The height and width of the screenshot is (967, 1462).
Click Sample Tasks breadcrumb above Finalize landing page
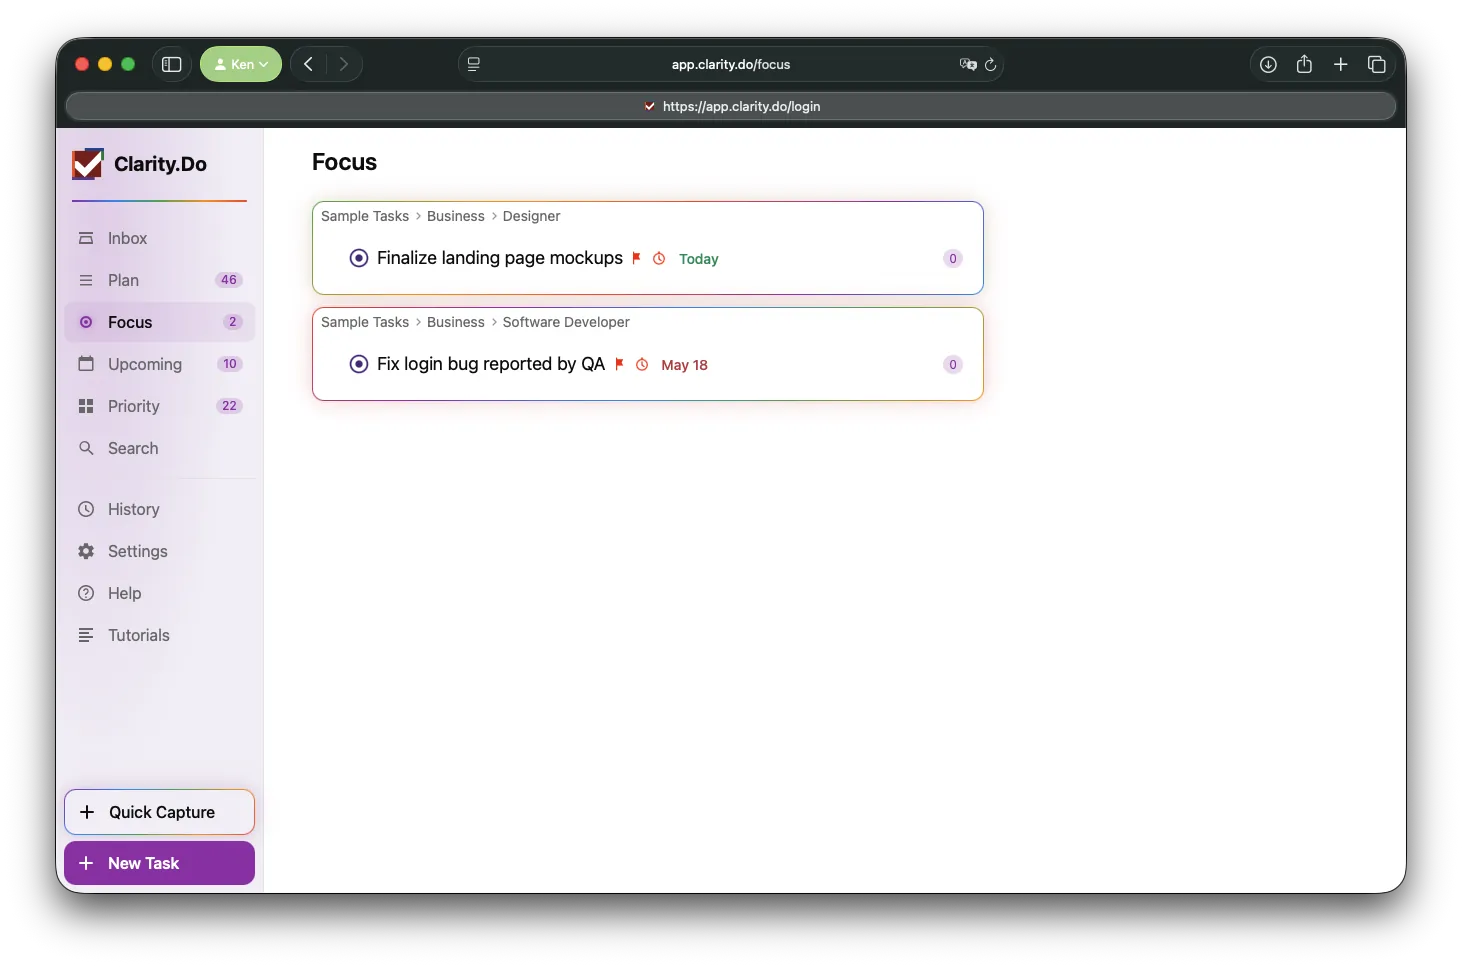tap(365, 216)
